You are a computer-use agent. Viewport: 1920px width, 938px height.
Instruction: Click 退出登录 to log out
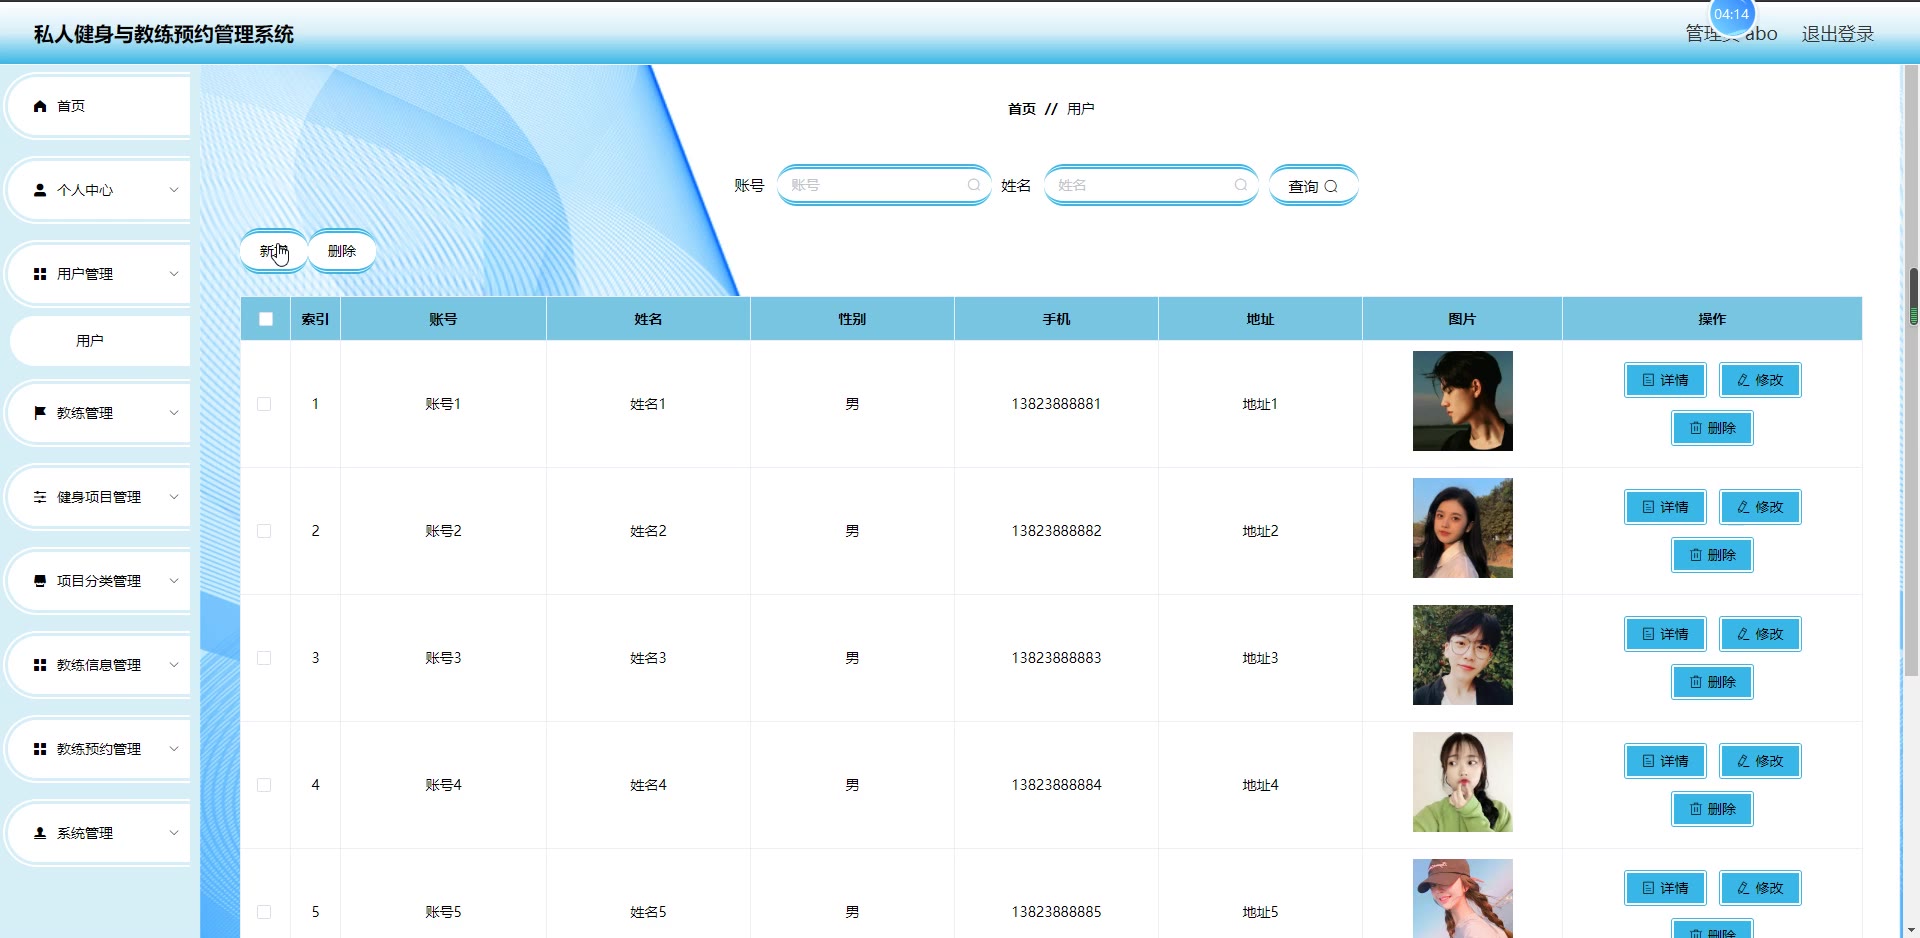[1837, 34]
